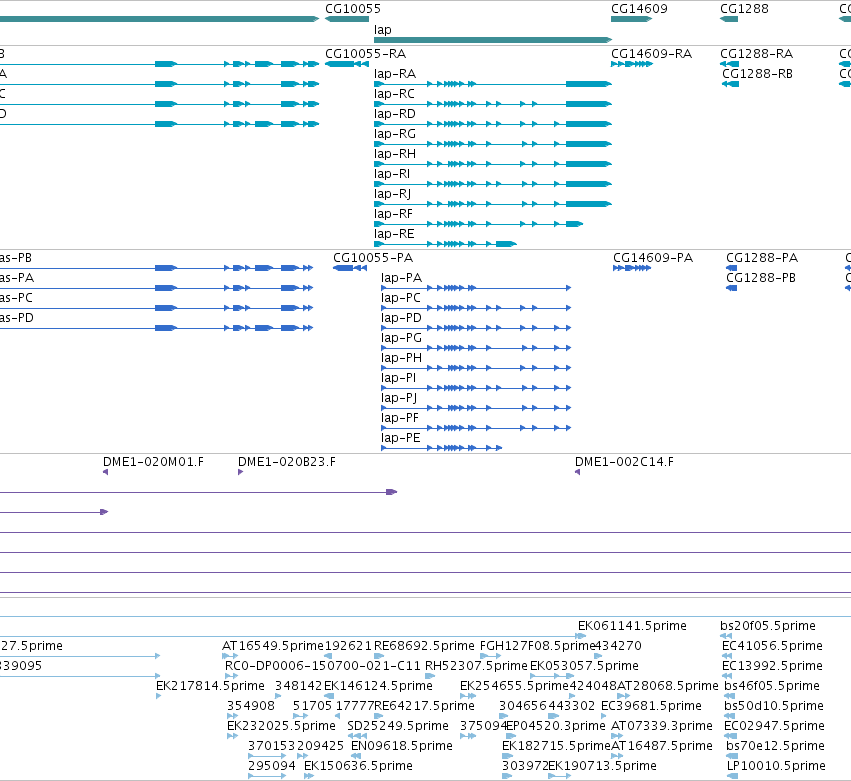
Task: Open EST EK061141.5prime
Action: pyautogui.click(x=632, y=626)
